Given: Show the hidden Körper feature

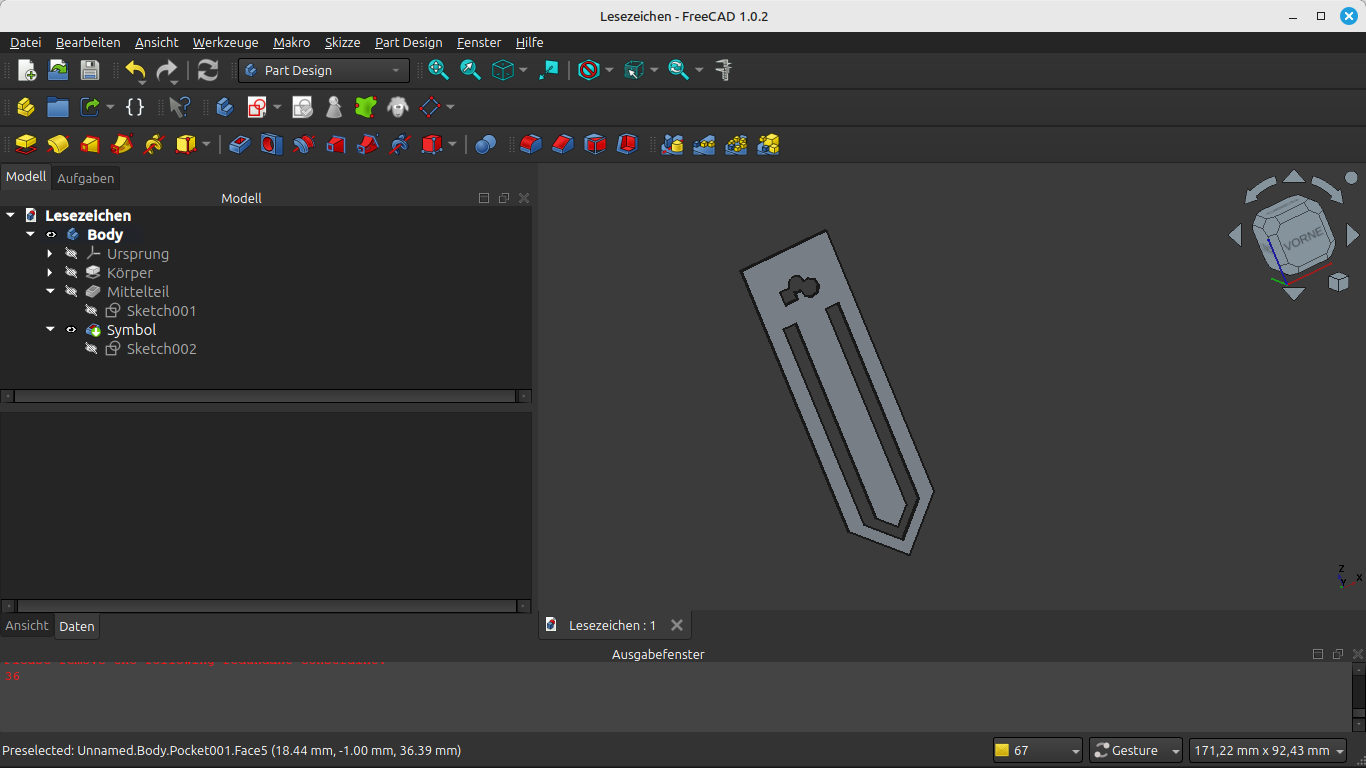Looking at the screenshot, I should pos(71,273).
